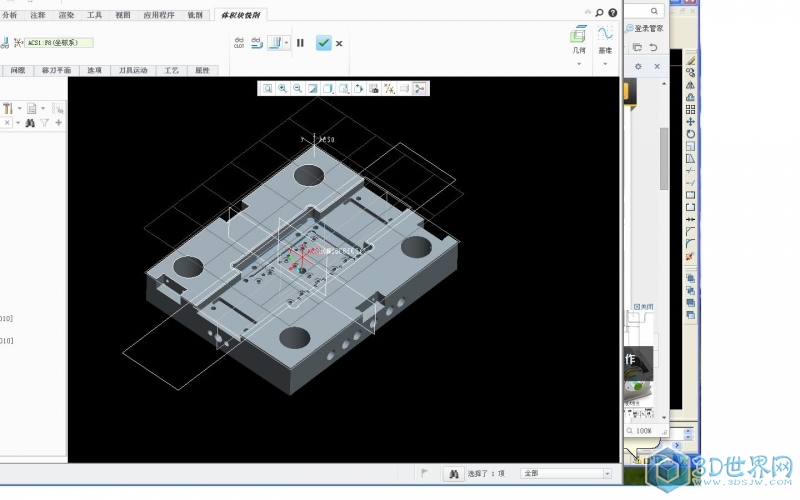
Task: Click the back arrow in browser panel
Action: (x=654, y=47)
